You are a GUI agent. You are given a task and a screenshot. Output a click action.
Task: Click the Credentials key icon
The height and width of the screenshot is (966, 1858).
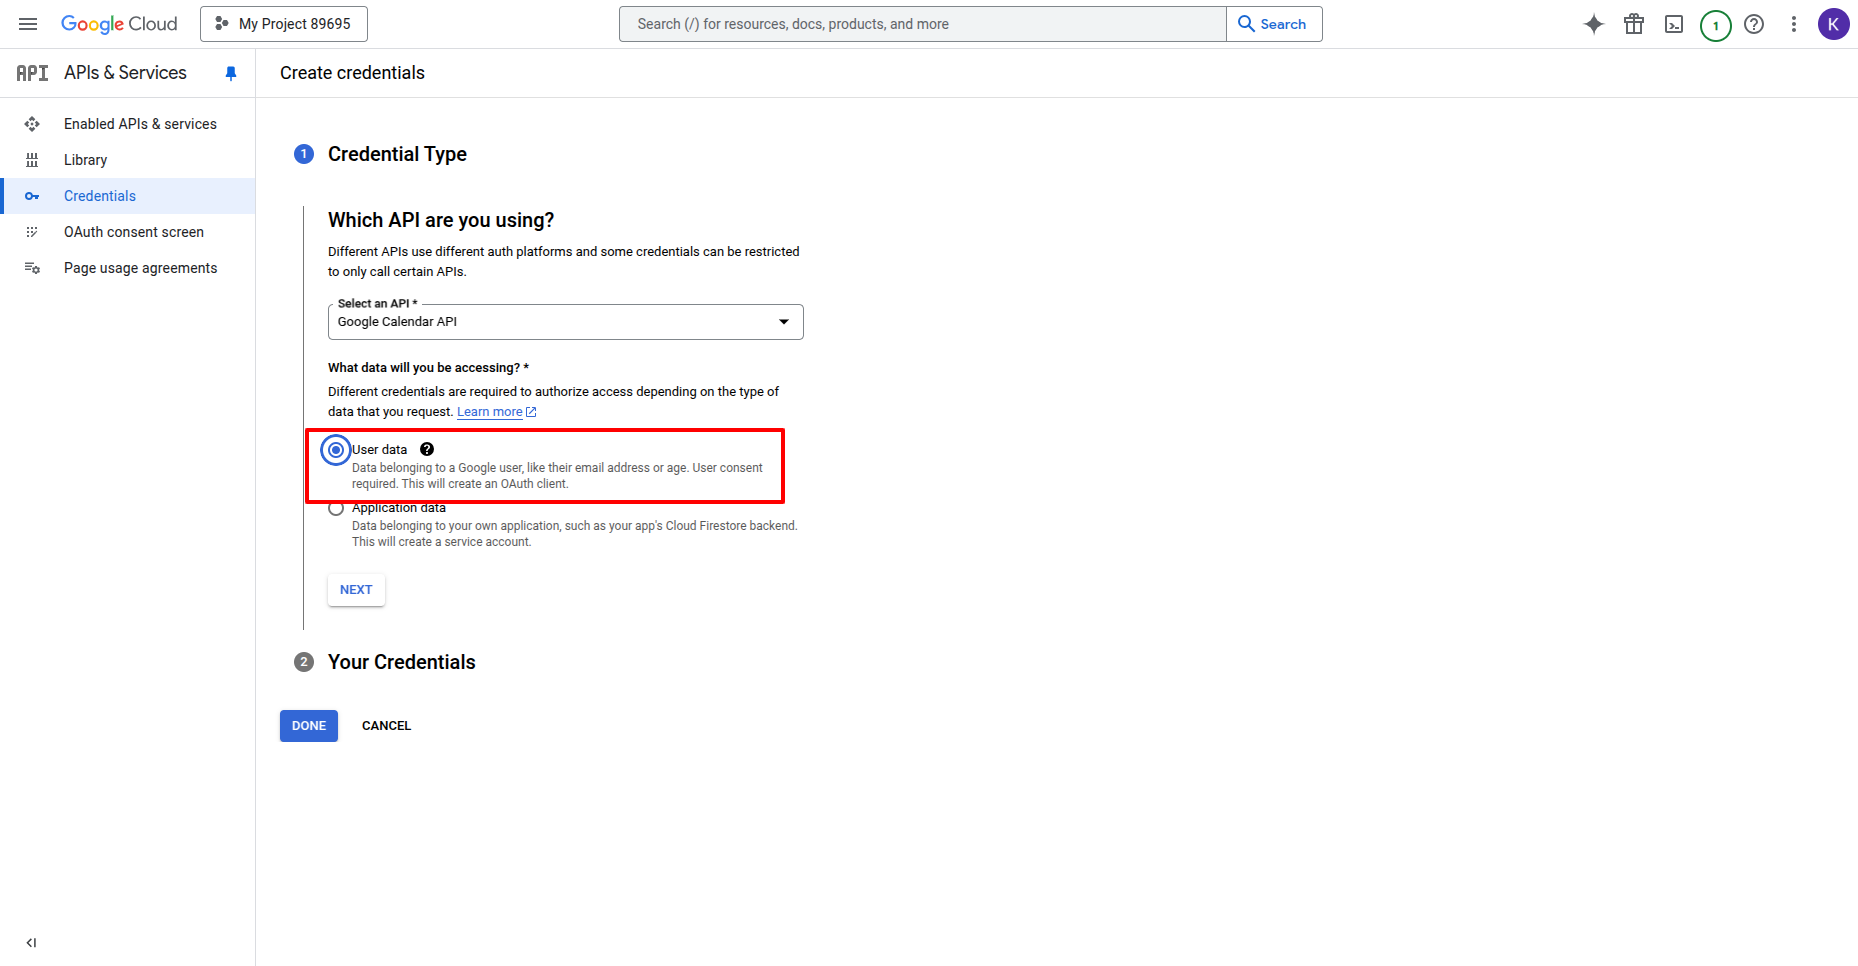tap(32, 196)
